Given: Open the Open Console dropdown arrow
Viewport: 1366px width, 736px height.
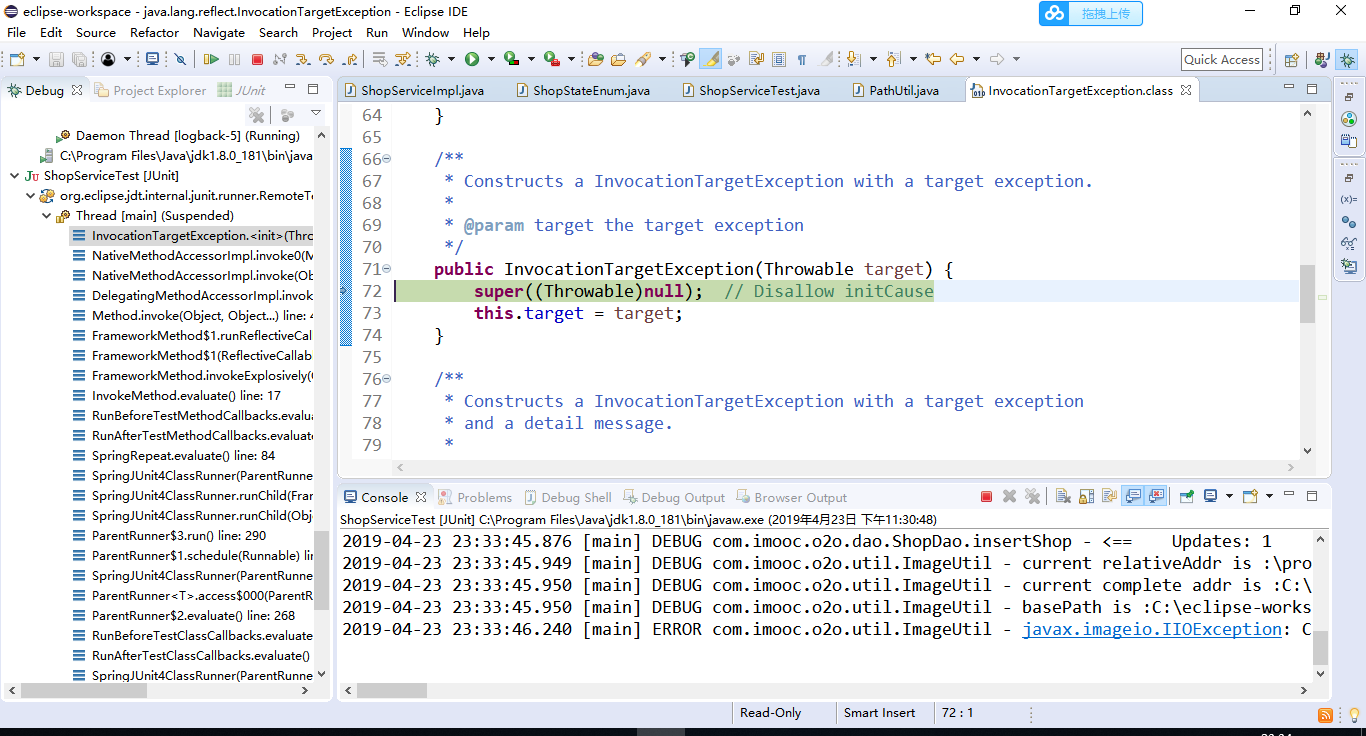Looking at the screenshot, I should [1269, 496].
